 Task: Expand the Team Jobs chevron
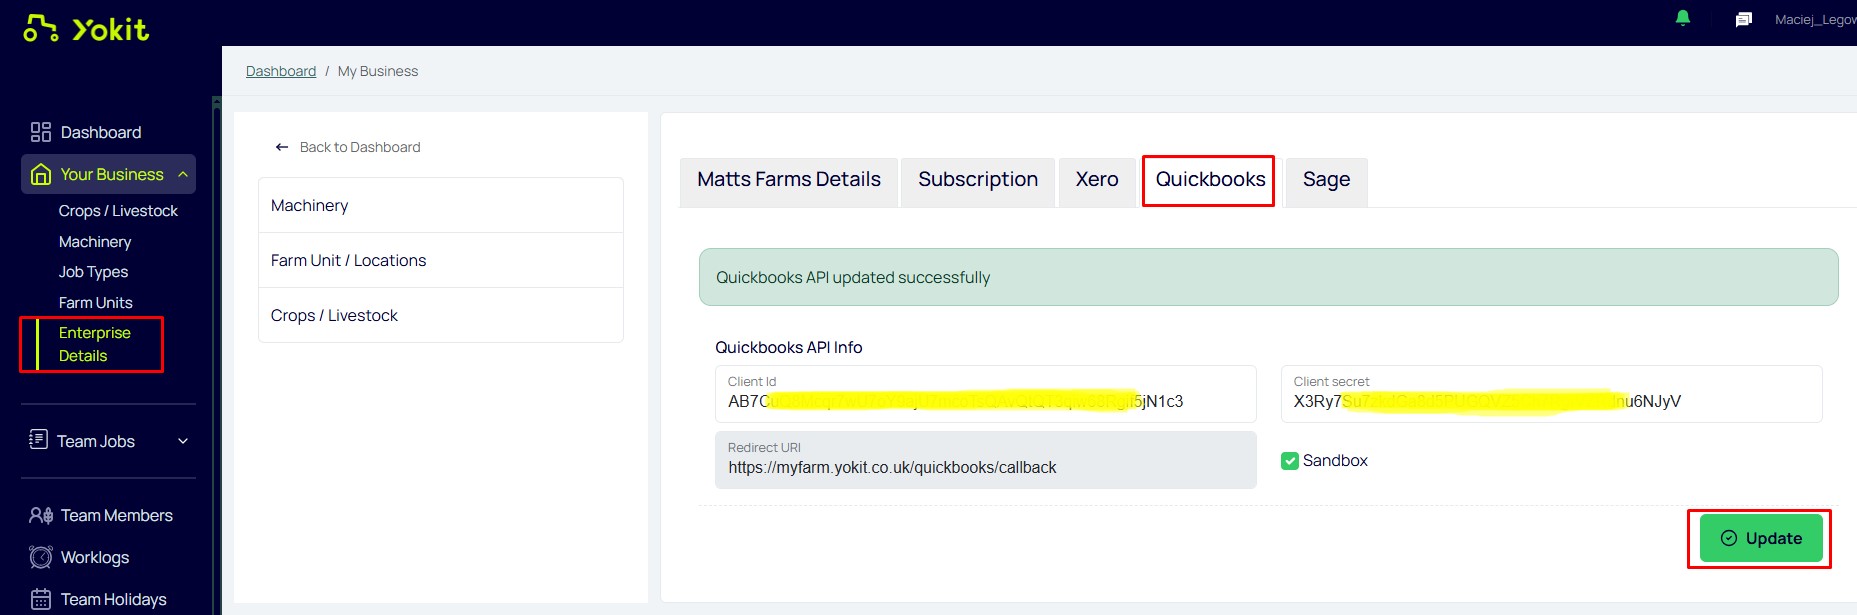coord(183,441)
